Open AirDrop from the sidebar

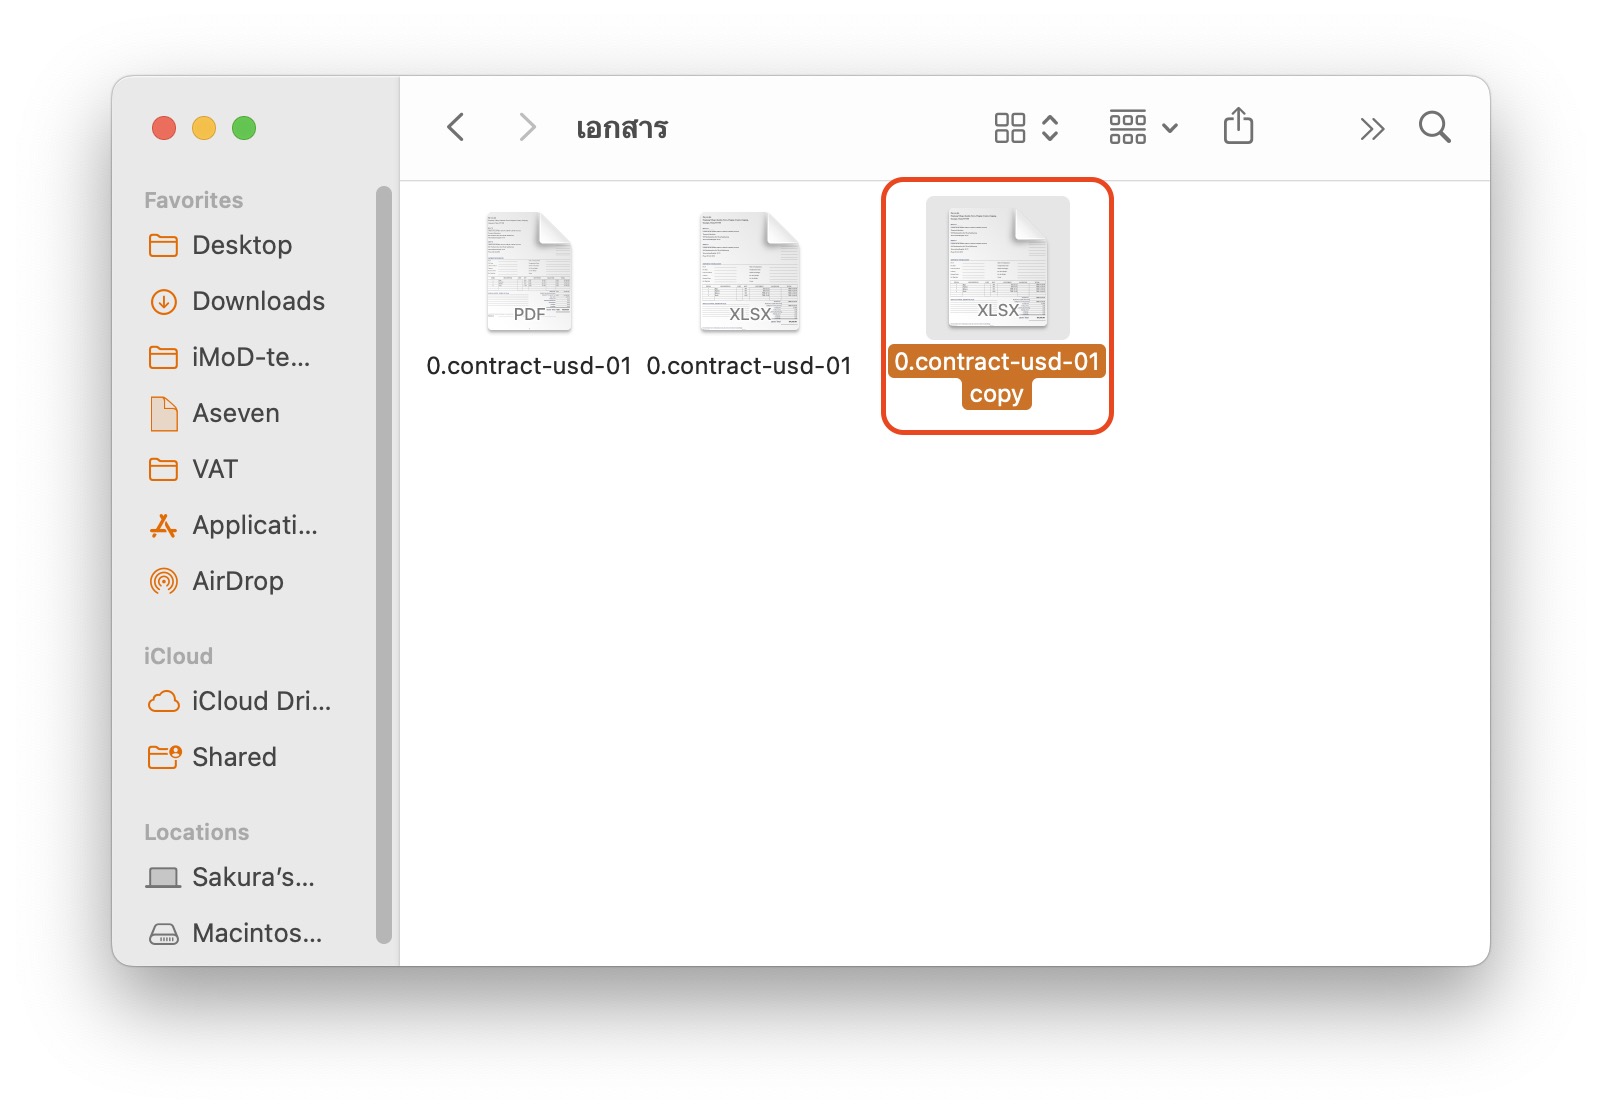pos(237,581)
